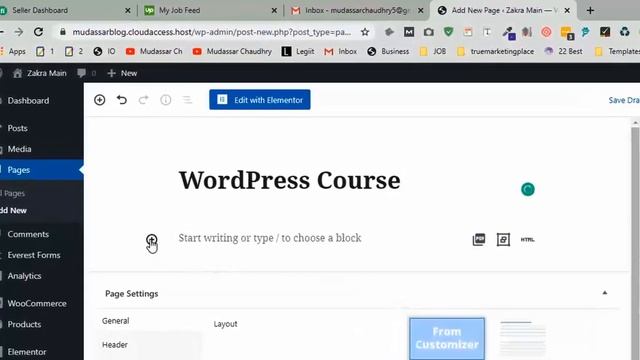Viewport: 640px width, 360px height.
Task: Undo the last editor change
Action: tap(122, 100)
